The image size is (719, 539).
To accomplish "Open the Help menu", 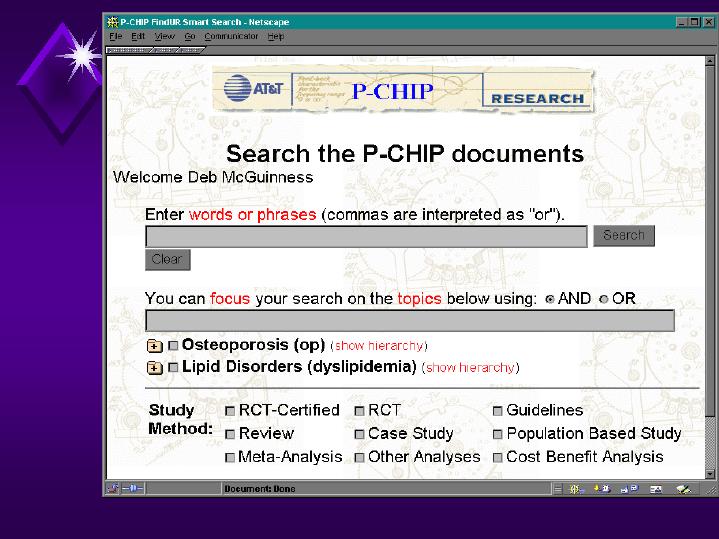I will click(x=276, y=36).
